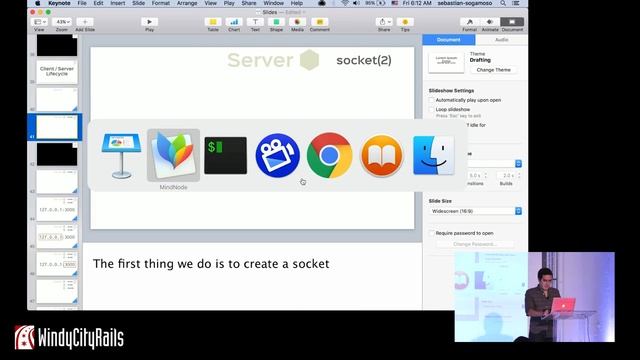Click Builds delay stepper
The height and width of the screenshot is (360, 640).
[519, 176]
